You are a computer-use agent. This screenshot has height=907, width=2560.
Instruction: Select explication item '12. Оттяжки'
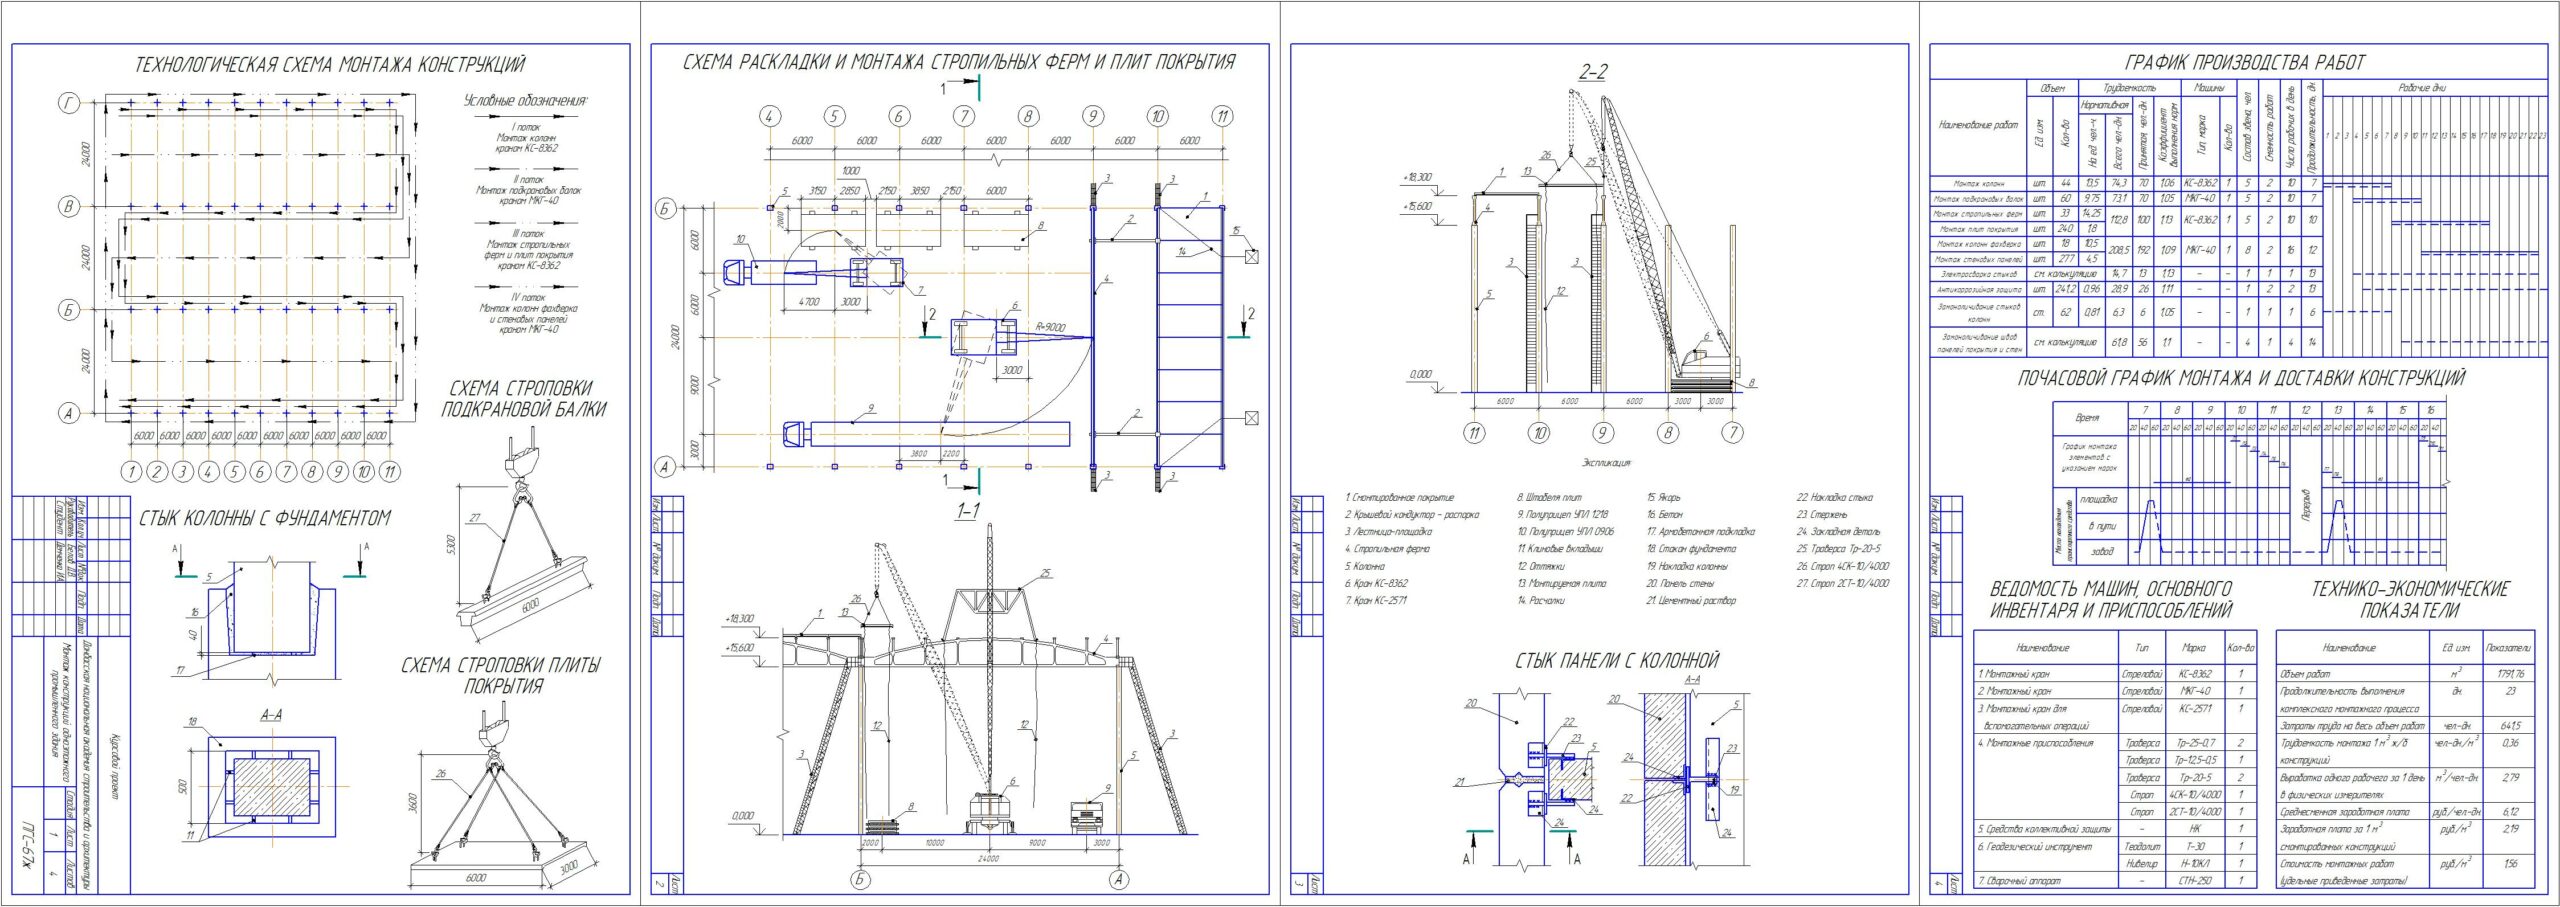tap(1541, 566)
